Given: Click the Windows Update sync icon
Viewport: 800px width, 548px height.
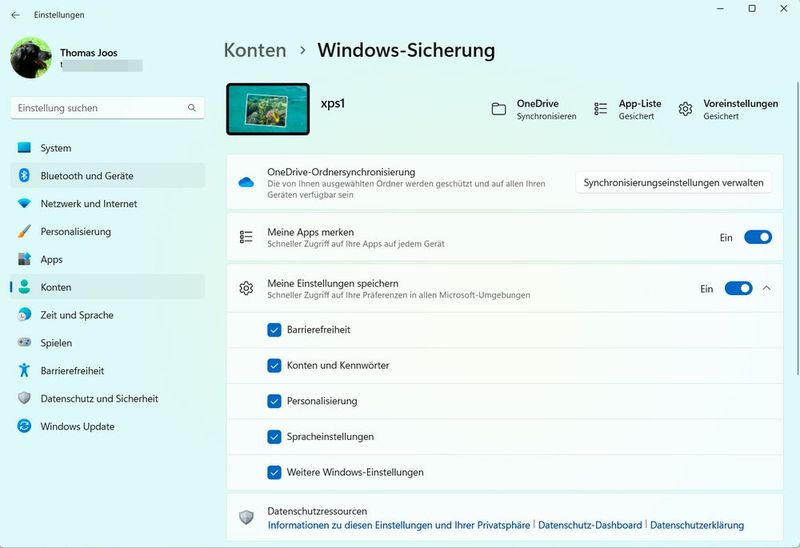Looking at the screenshot, I should [x=24, y=426].
